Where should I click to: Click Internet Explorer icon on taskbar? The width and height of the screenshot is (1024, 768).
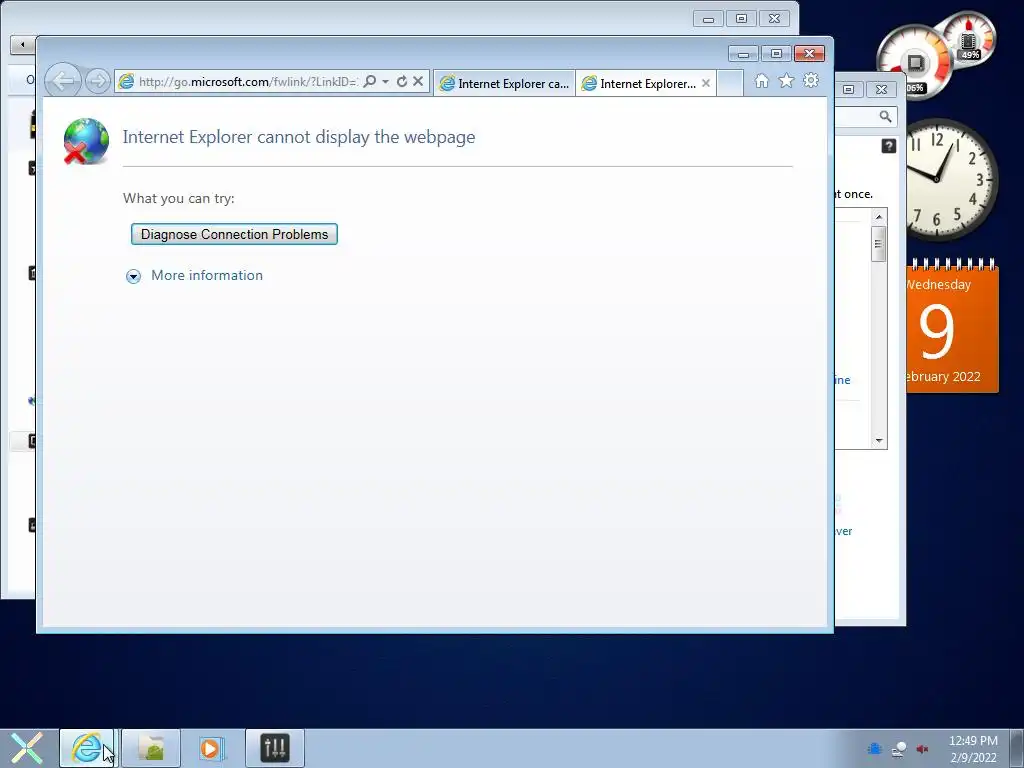pos(87,748)
